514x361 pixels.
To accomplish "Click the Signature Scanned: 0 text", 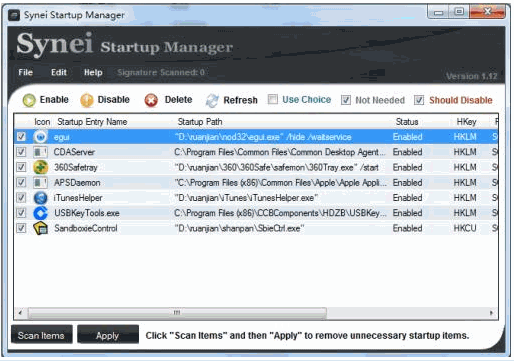I will (161, 72).
